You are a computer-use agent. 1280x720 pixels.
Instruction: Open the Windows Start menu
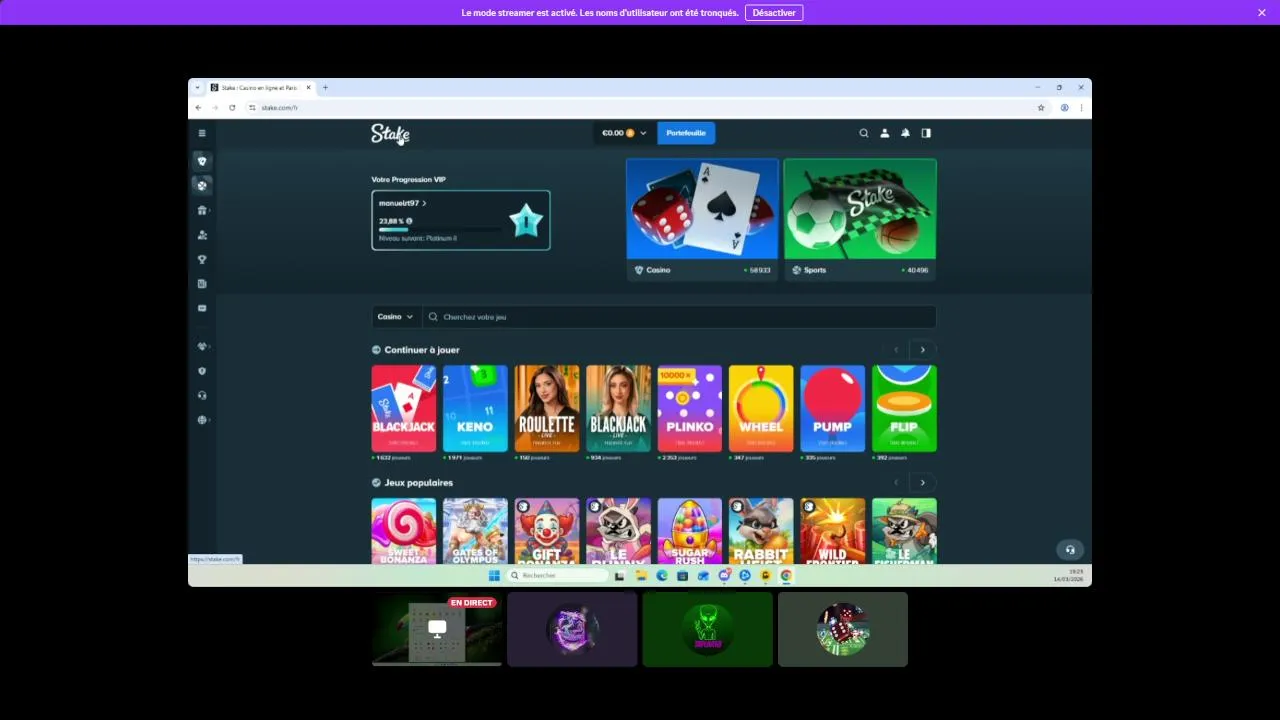(x=494, y=576)
